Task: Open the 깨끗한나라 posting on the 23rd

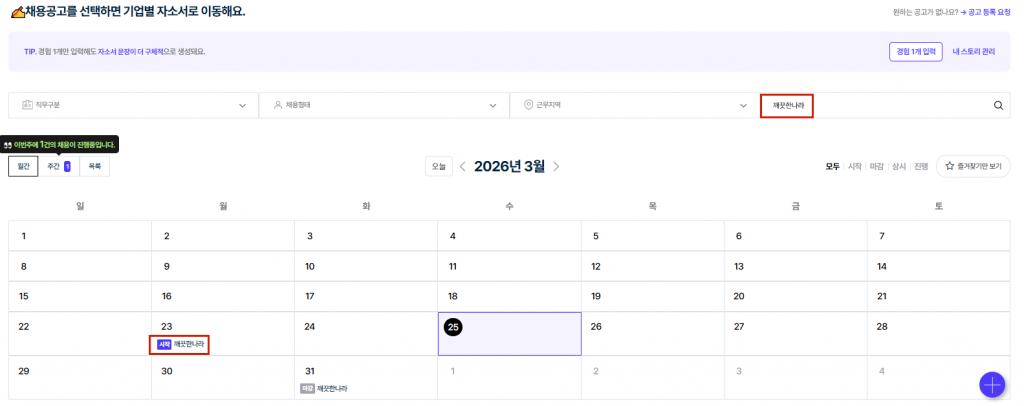Action: pyautogui.click(x=183, y=344)
